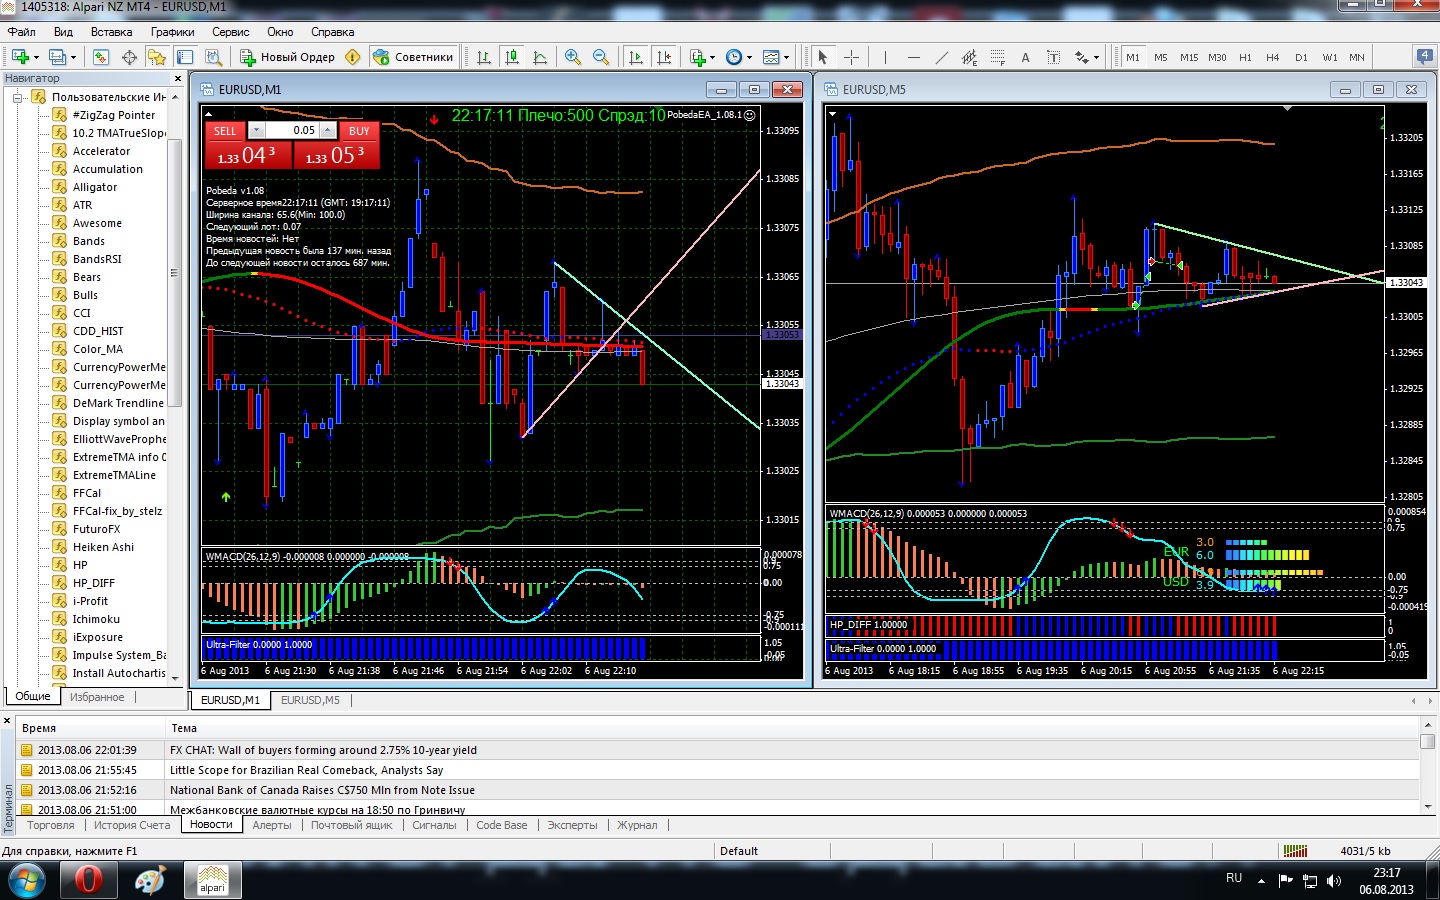Toggle the Terminal panel icon in toolbar

[x=185, y=57]
